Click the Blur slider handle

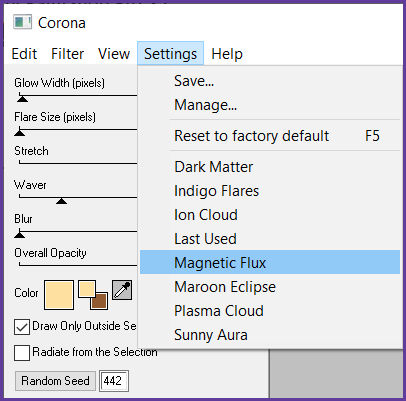coord(20,235)
